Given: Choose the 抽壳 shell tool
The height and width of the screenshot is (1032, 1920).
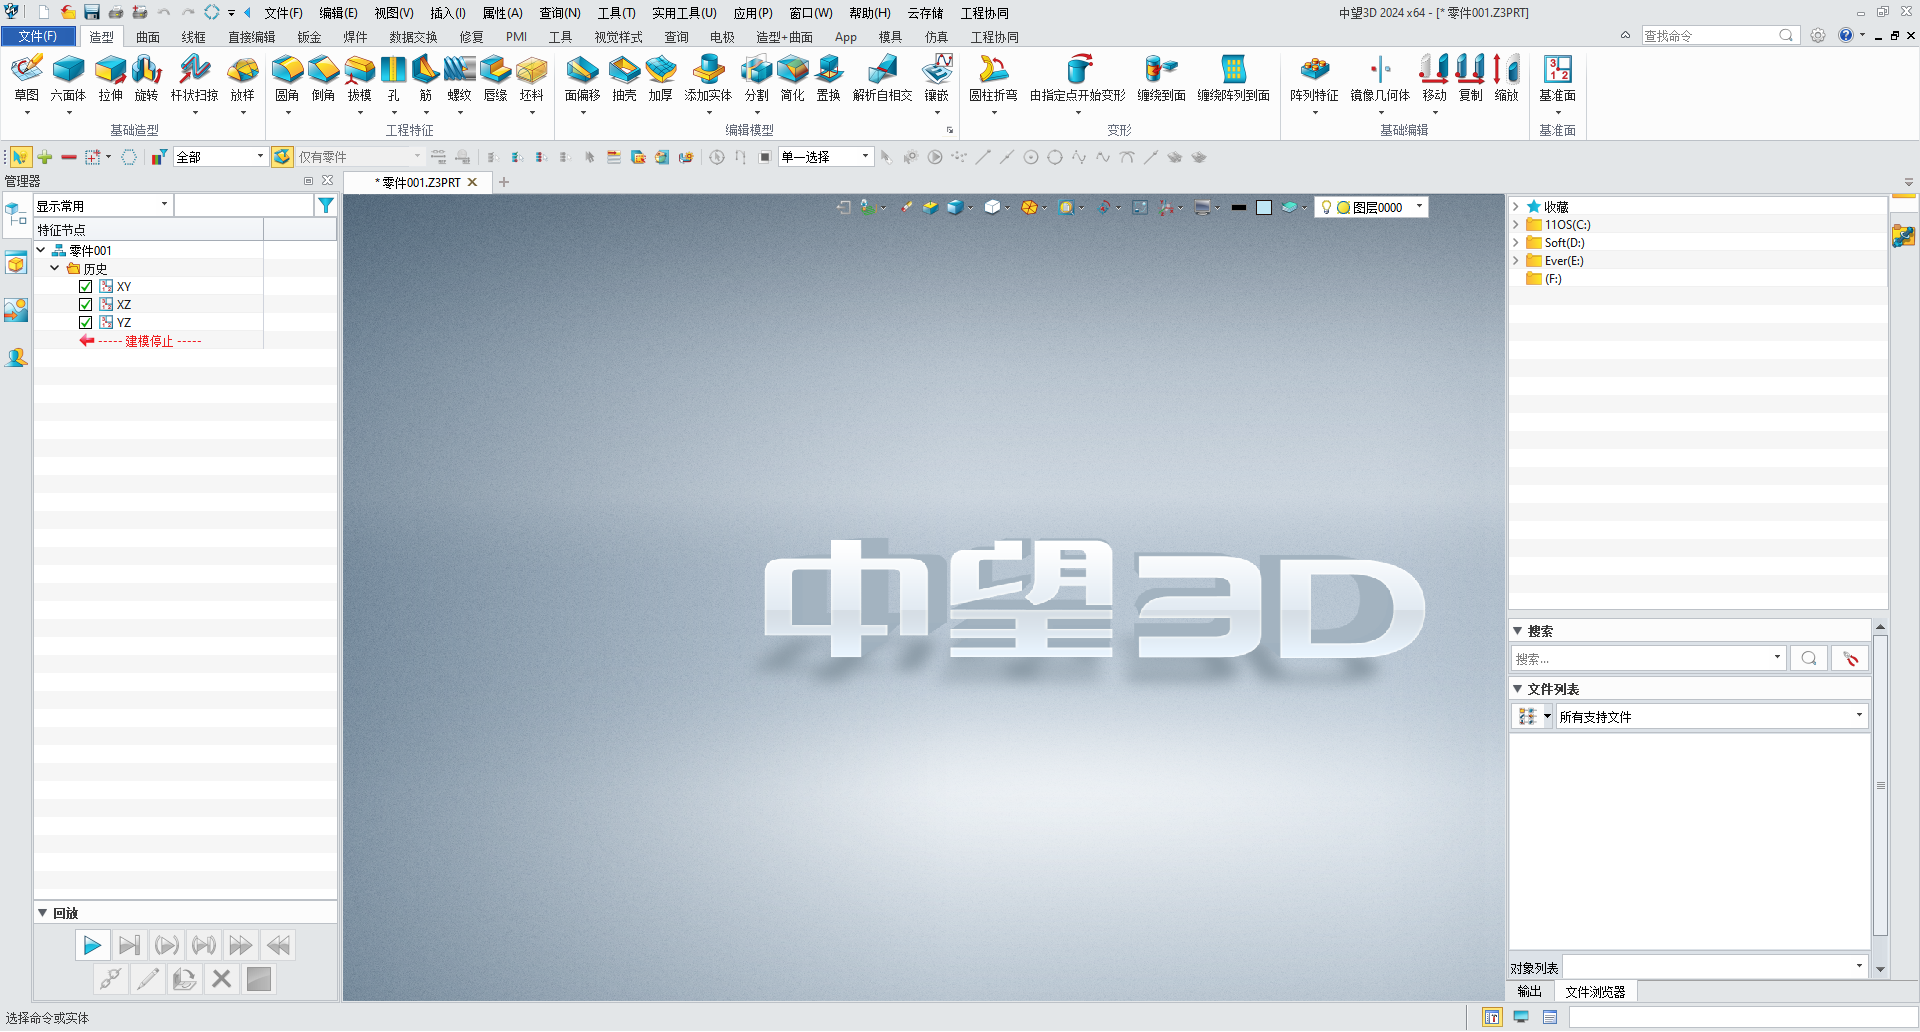Looking at the screenshot, I should click(624, 78).
